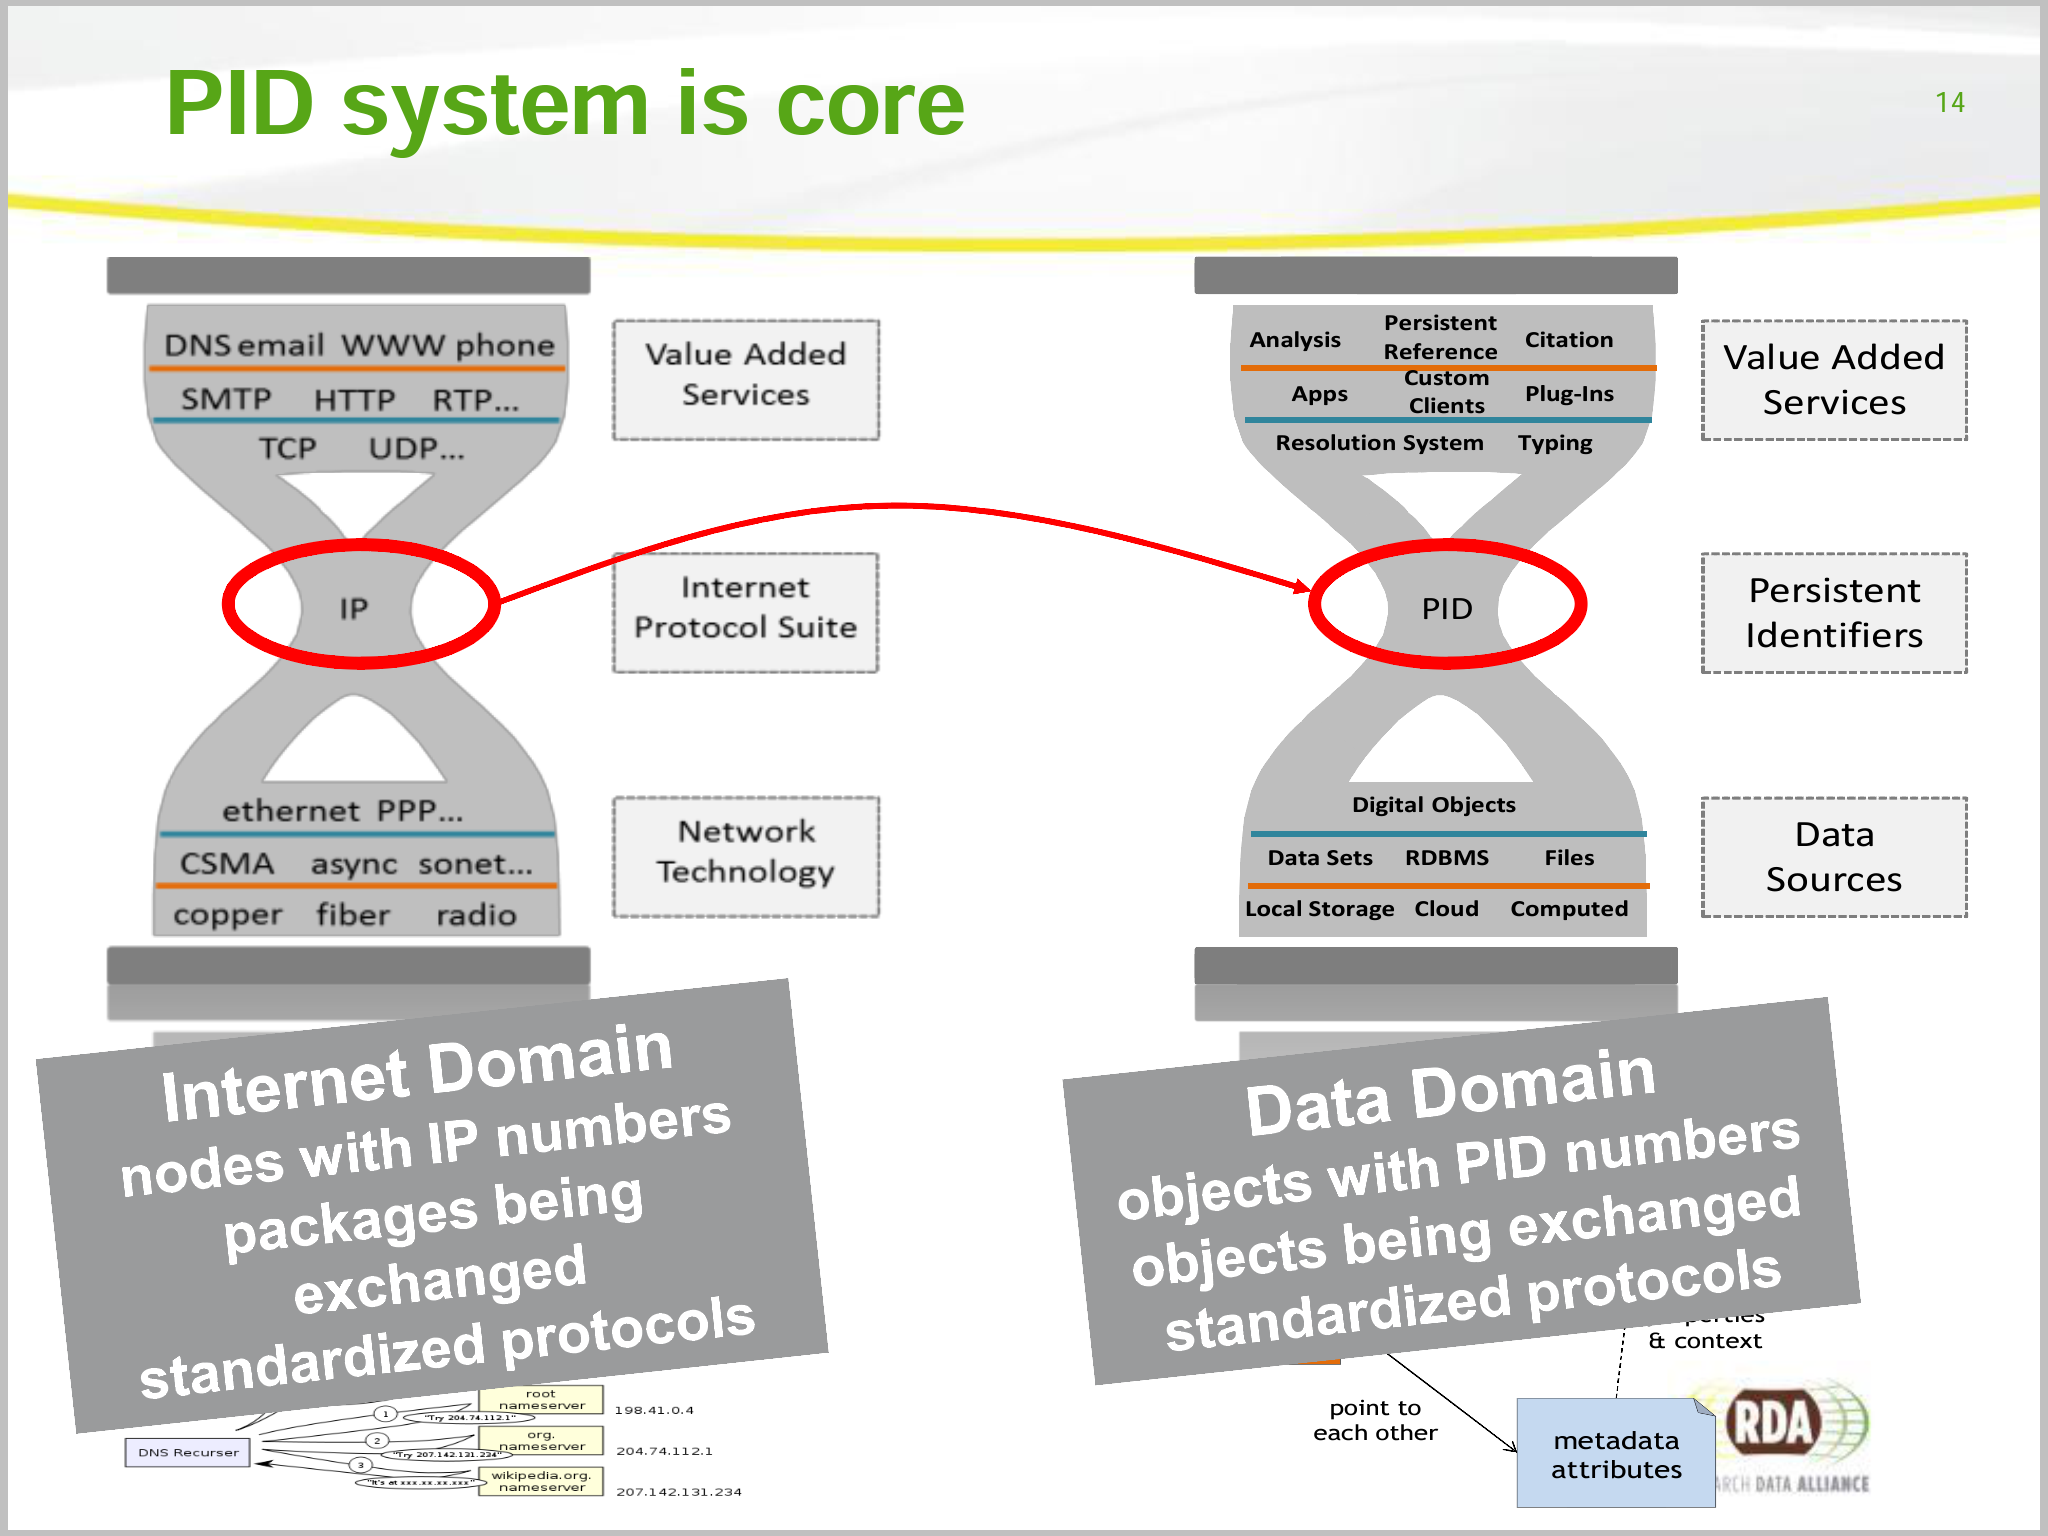Select the slide title 'PID system is core'

(565, 104)
